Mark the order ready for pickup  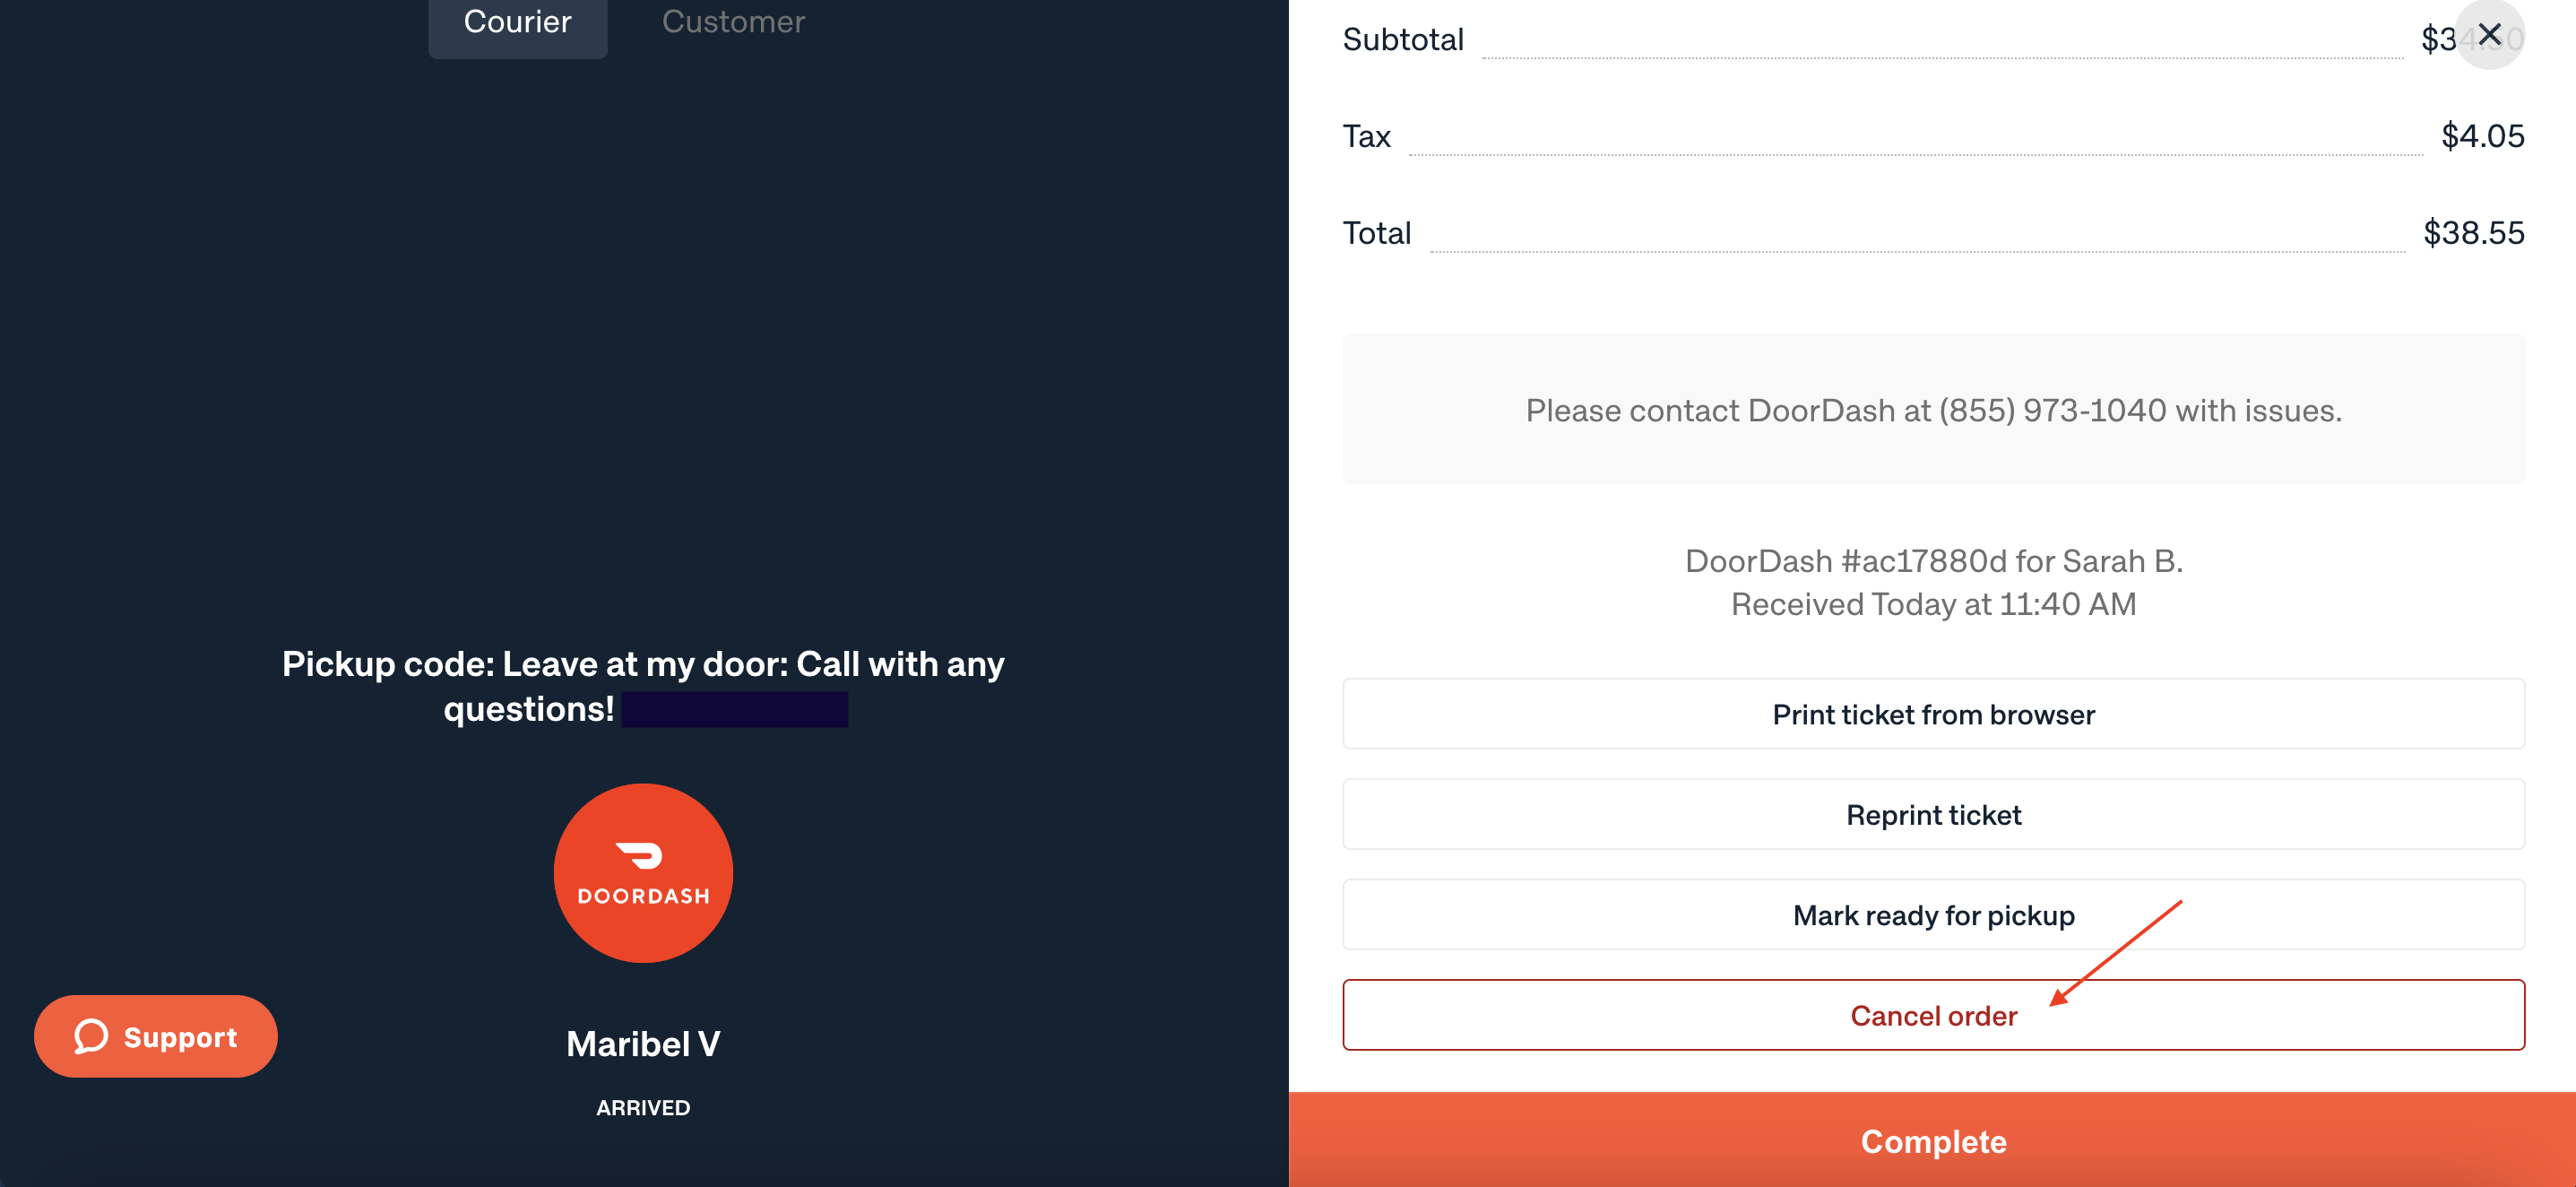(1932, 914)
